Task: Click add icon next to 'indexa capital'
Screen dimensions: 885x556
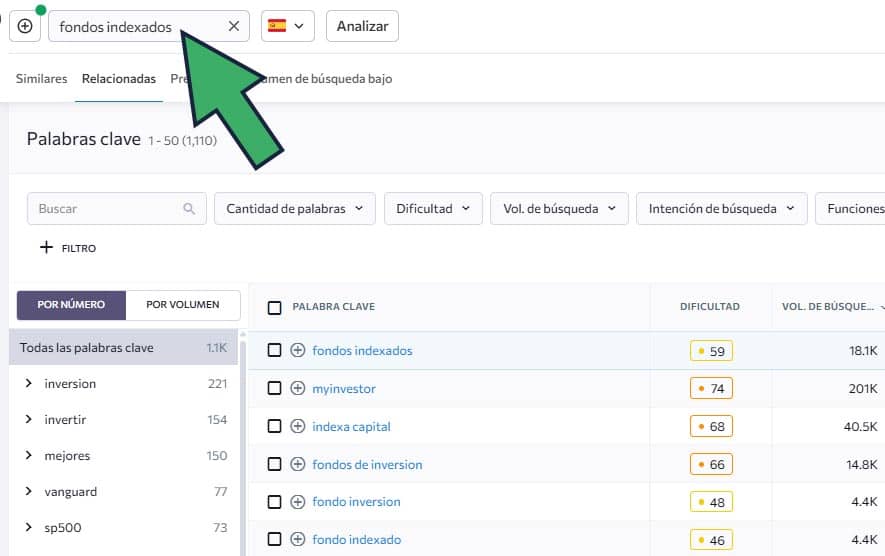Action: (x=297, y=426)
